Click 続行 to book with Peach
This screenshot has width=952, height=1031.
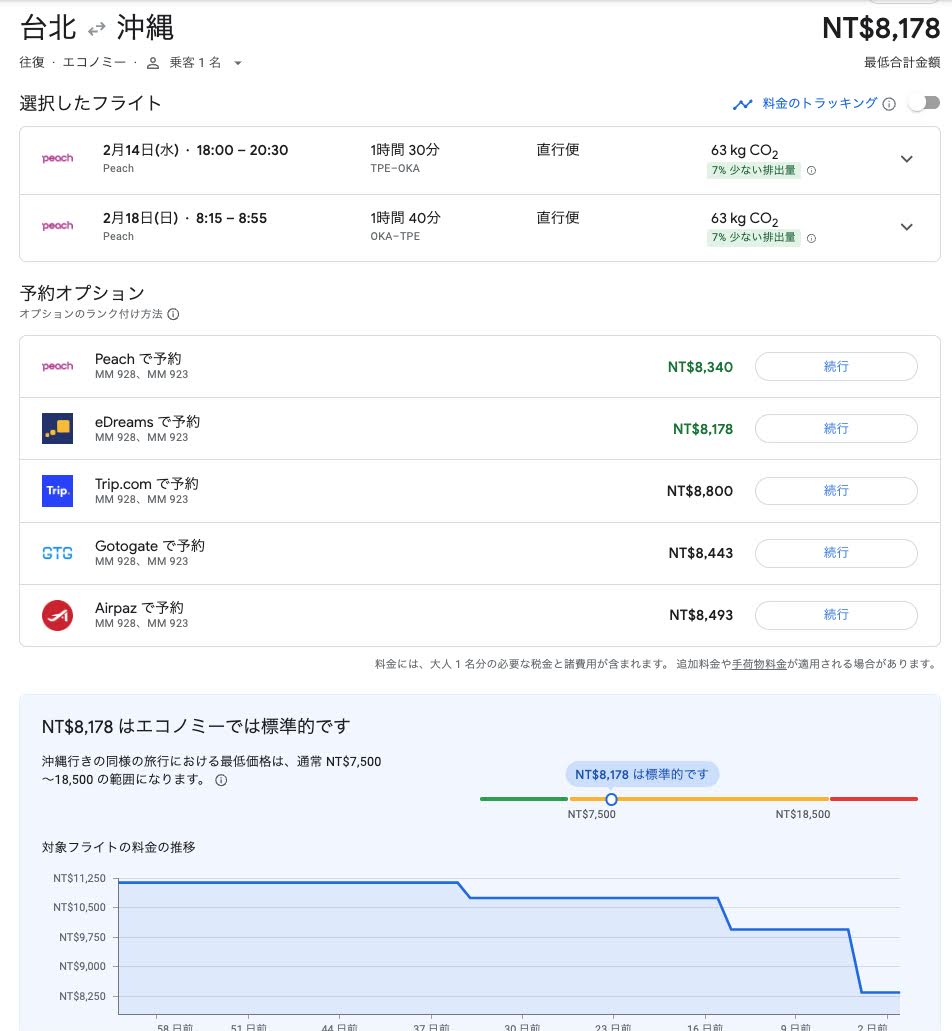(835, 367)
